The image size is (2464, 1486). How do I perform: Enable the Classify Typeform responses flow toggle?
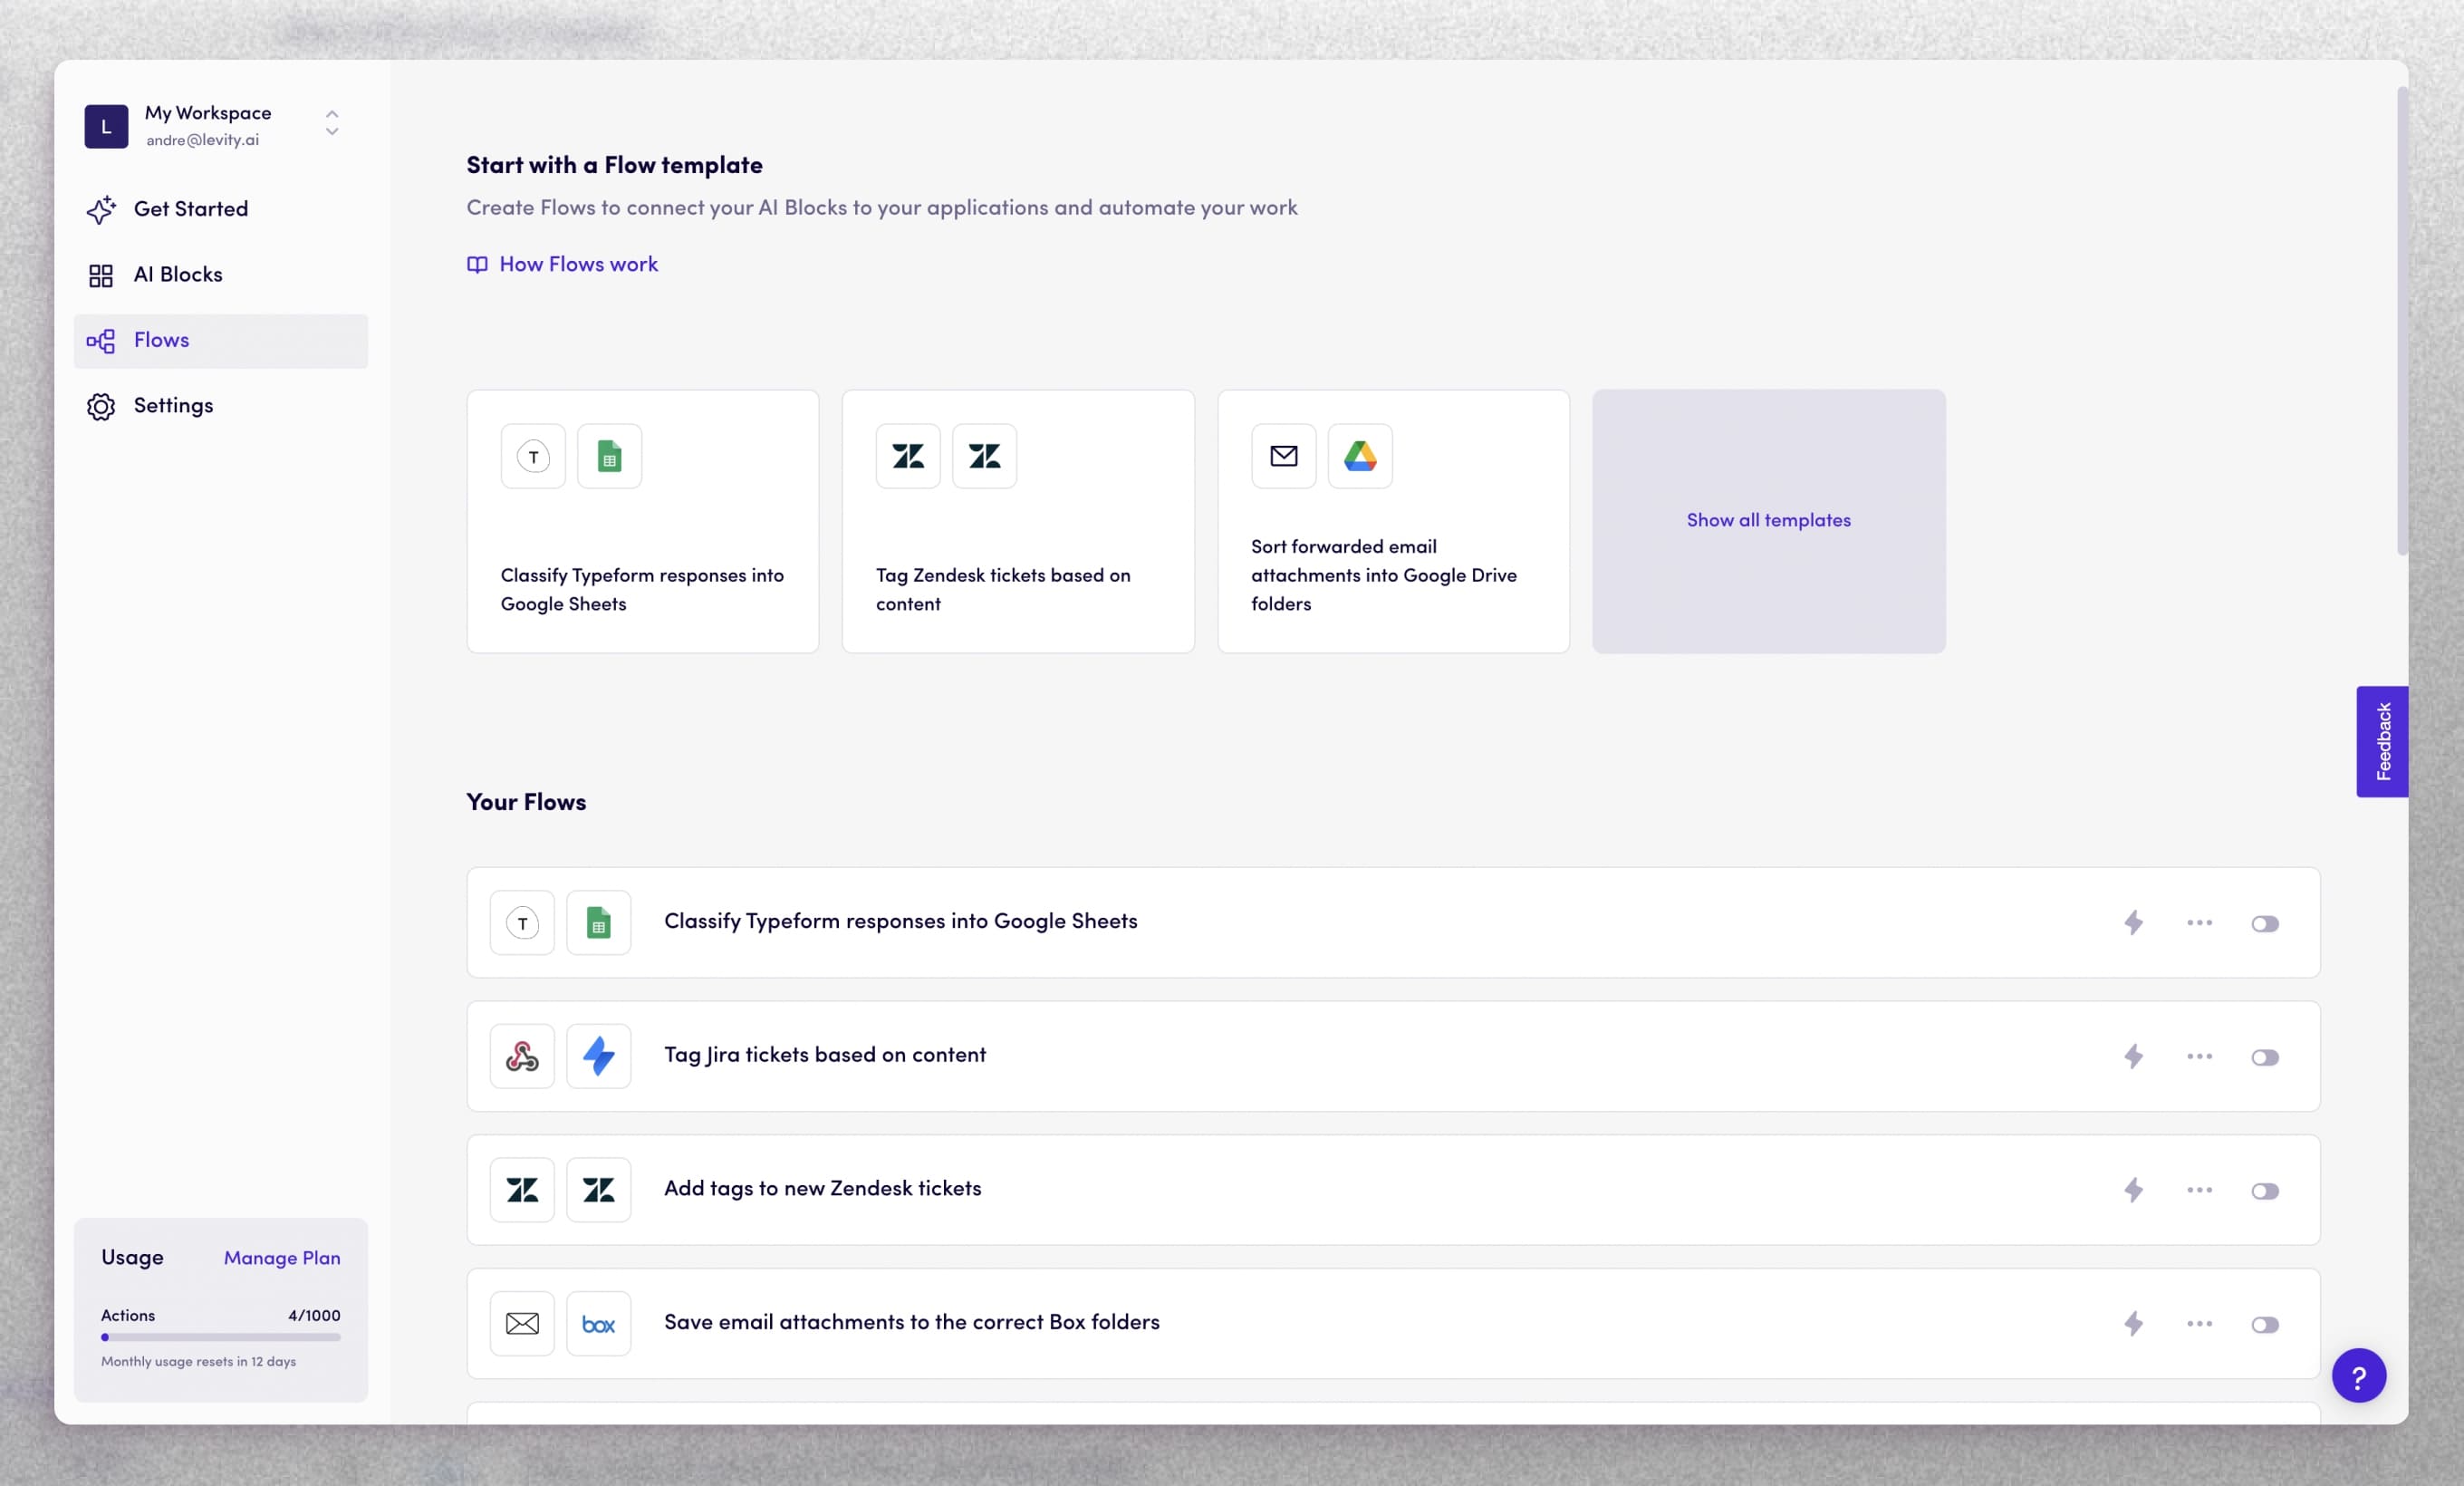[2264, 923]
